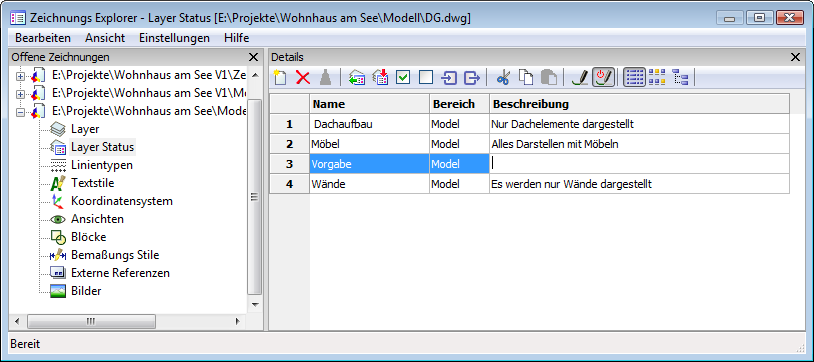Viewport: 814px width, 362px height.
Task: Expand the second Wohnhaus am See V1 drawing
Action: click(x=21, y=94)
